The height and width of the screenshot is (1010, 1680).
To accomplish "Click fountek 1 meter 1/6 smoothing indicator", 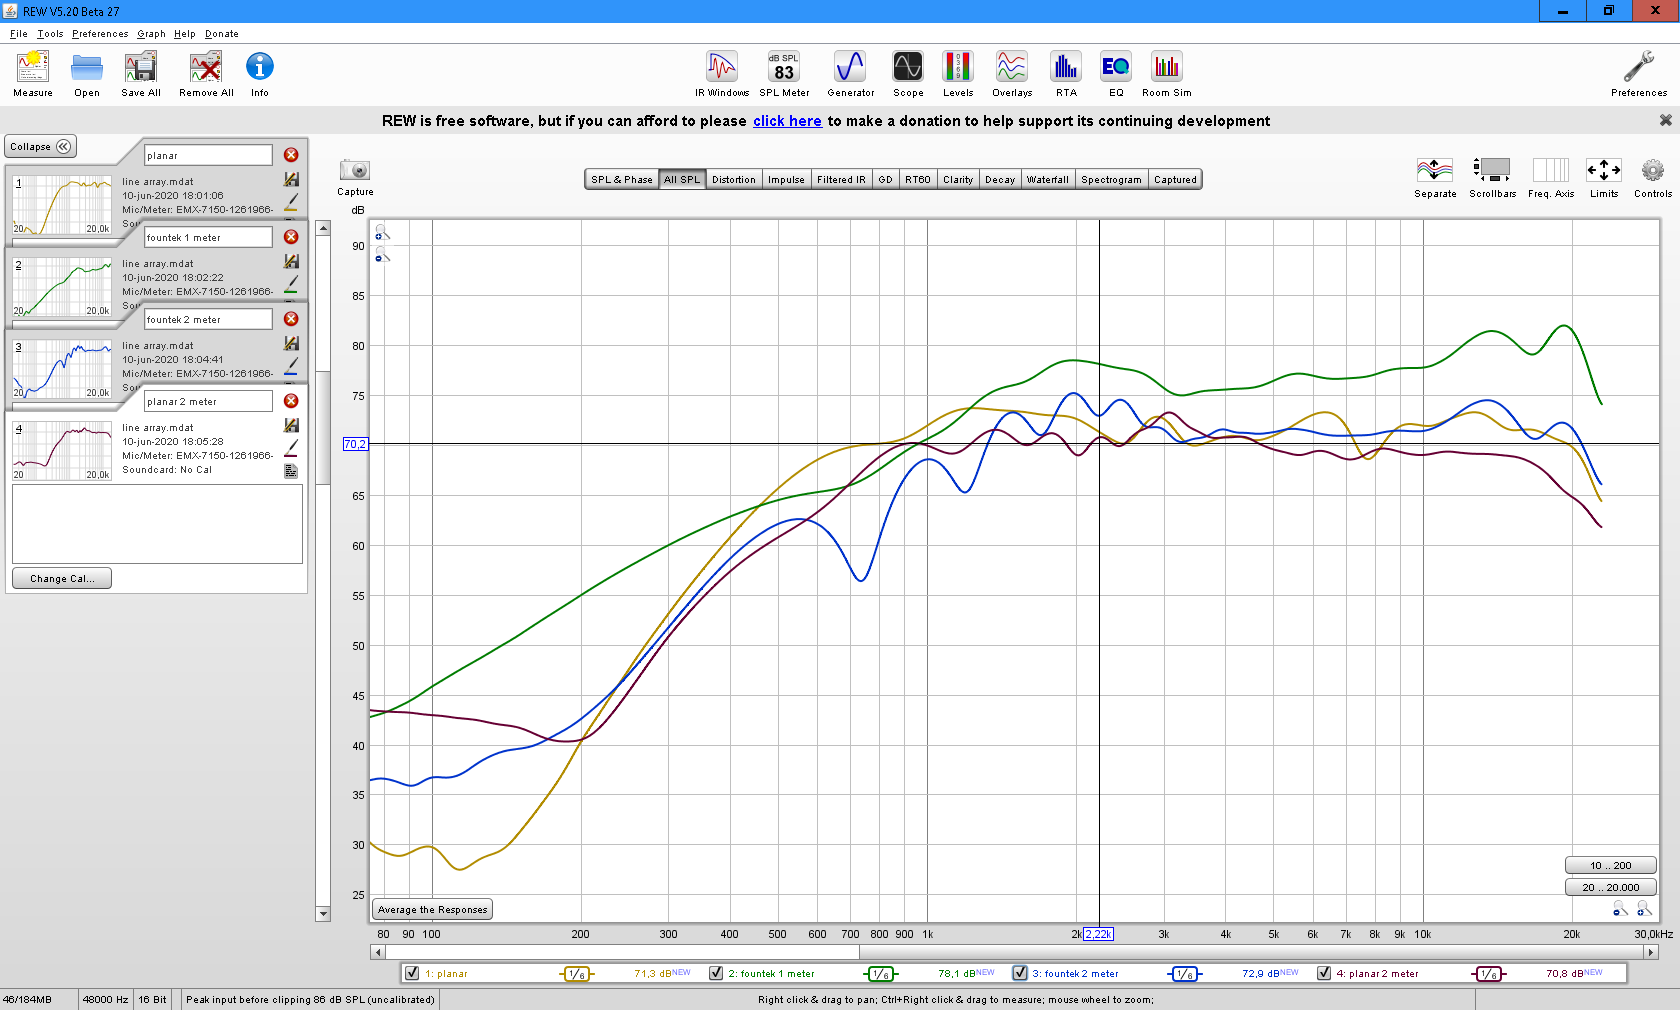I will click(881, 974).
